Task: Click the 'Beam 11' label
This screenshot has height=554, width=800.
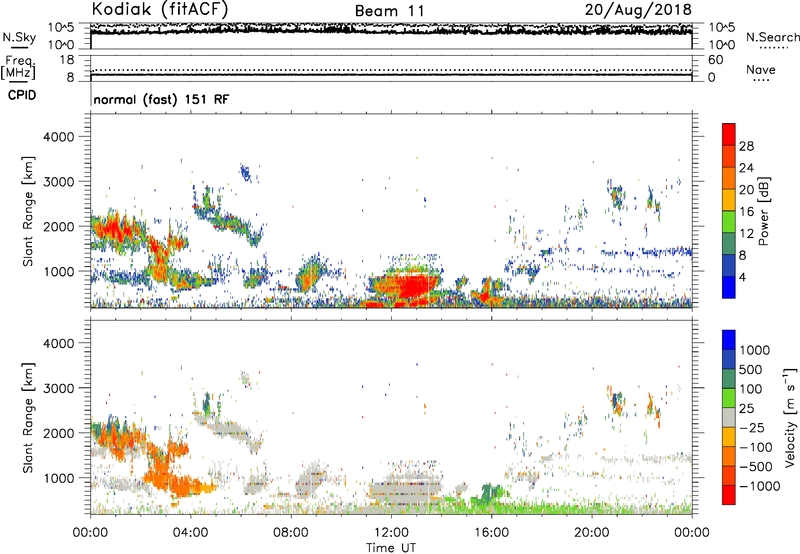Action: tap(390, 11)
